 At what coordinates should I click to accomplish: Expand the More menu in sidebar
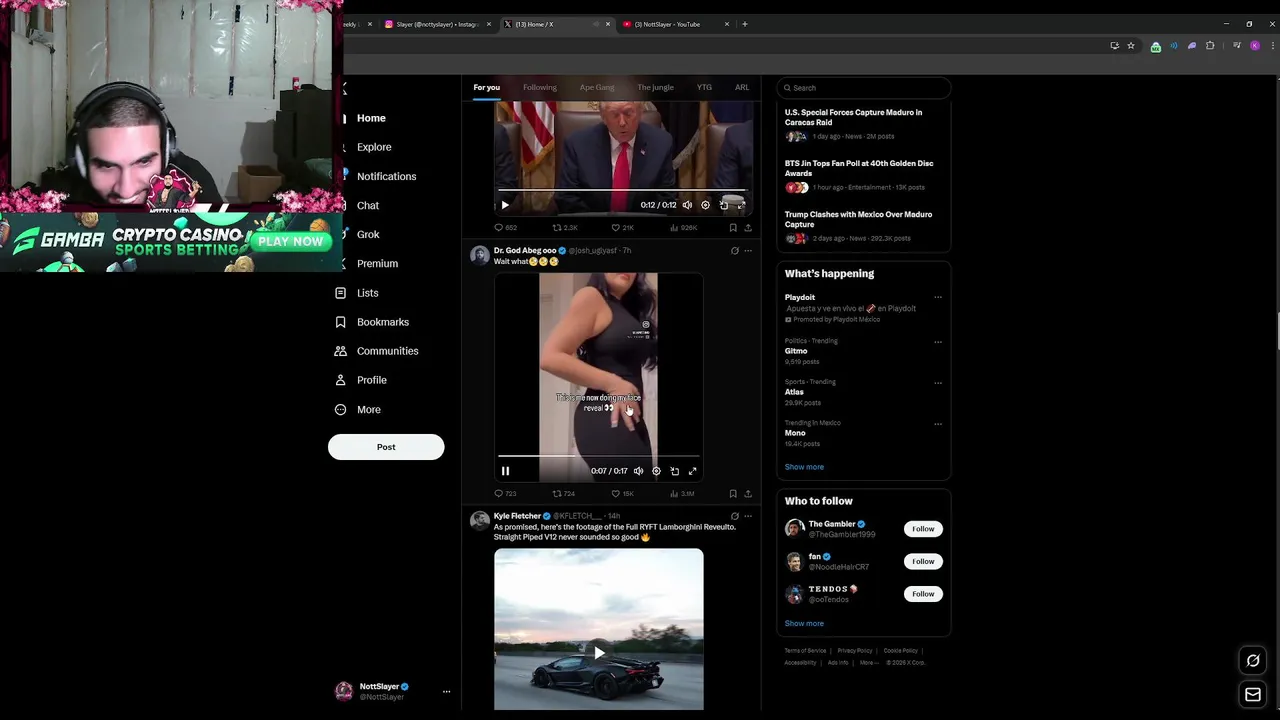[x=357, y=410]
